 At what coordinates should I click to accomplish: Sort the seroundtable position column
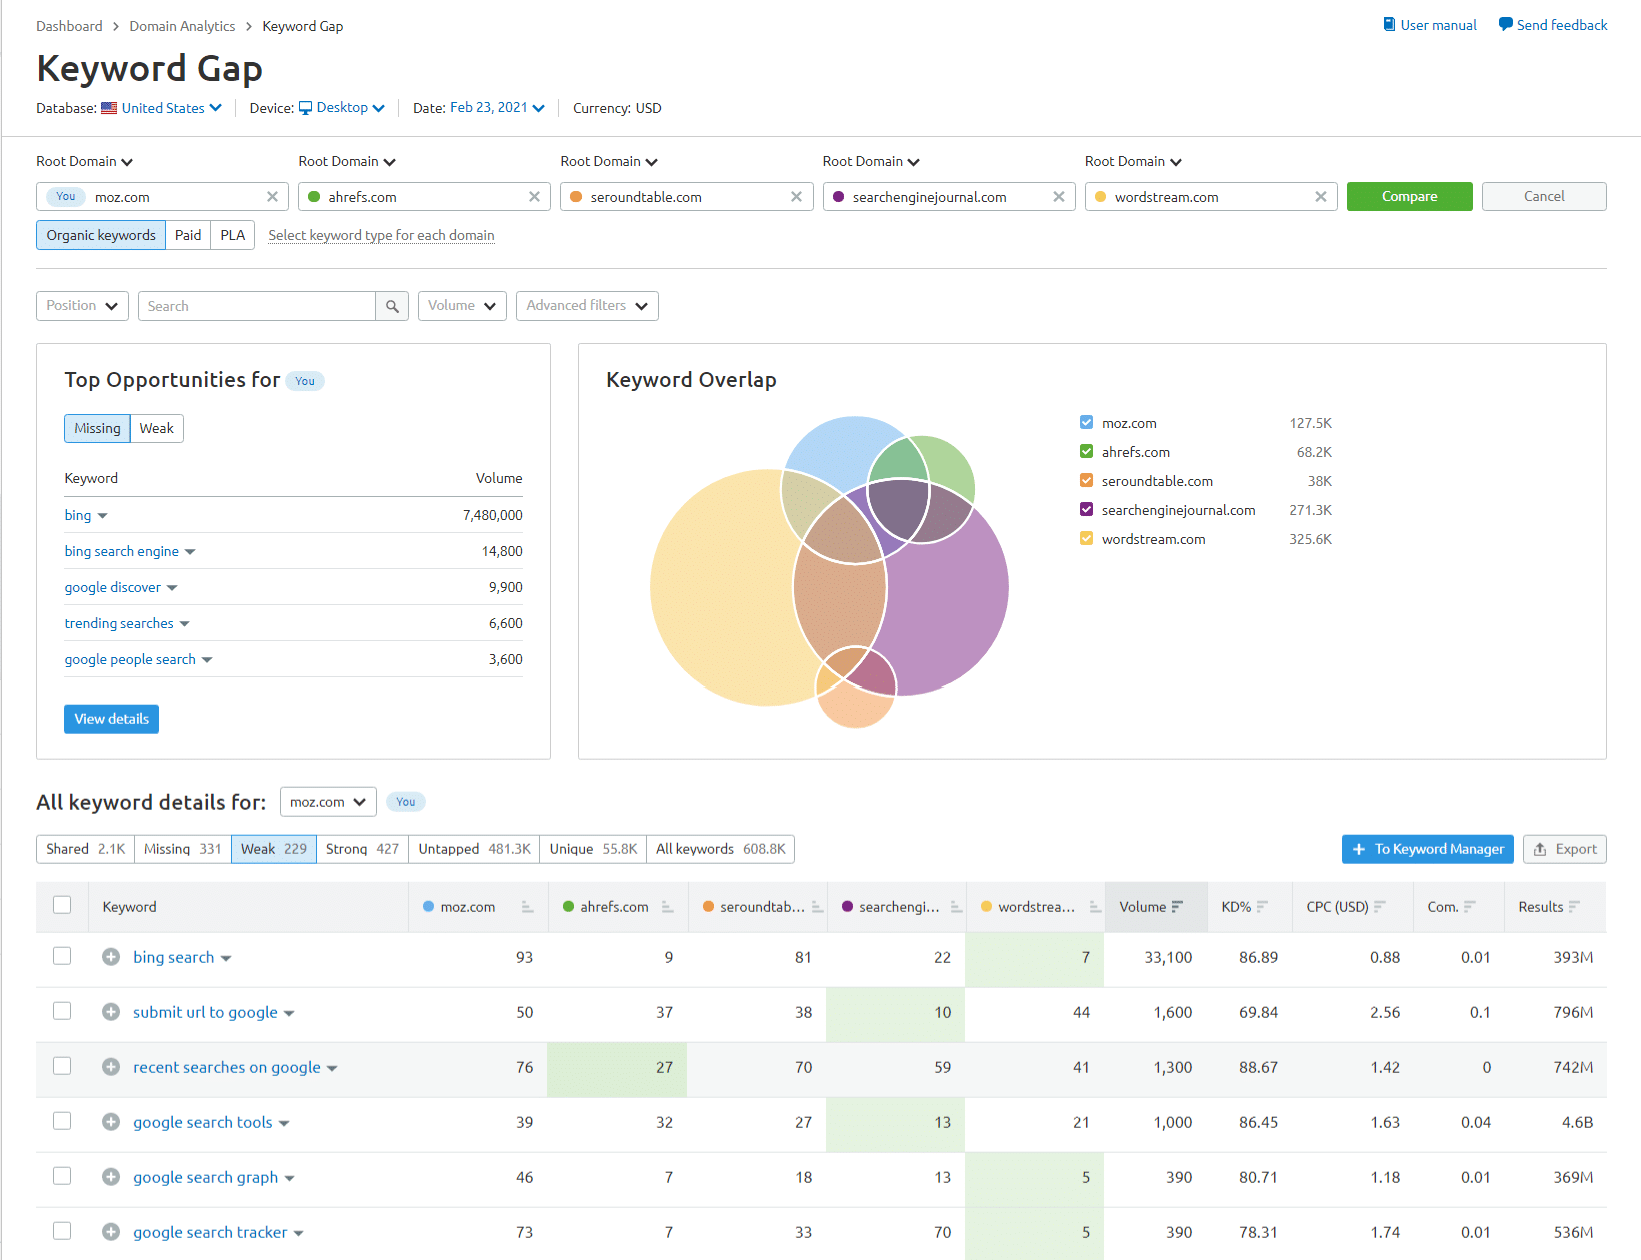tap(817, 907)
